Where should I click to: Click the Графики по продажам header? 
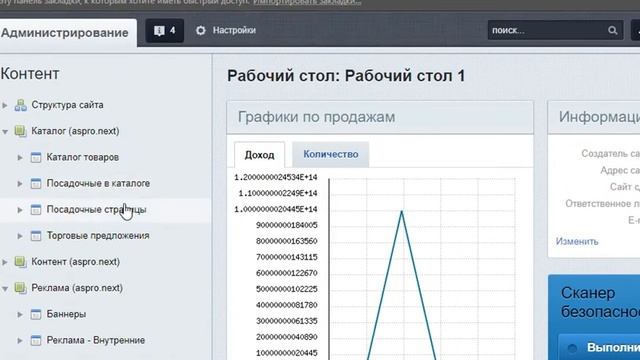coord(380,117)
